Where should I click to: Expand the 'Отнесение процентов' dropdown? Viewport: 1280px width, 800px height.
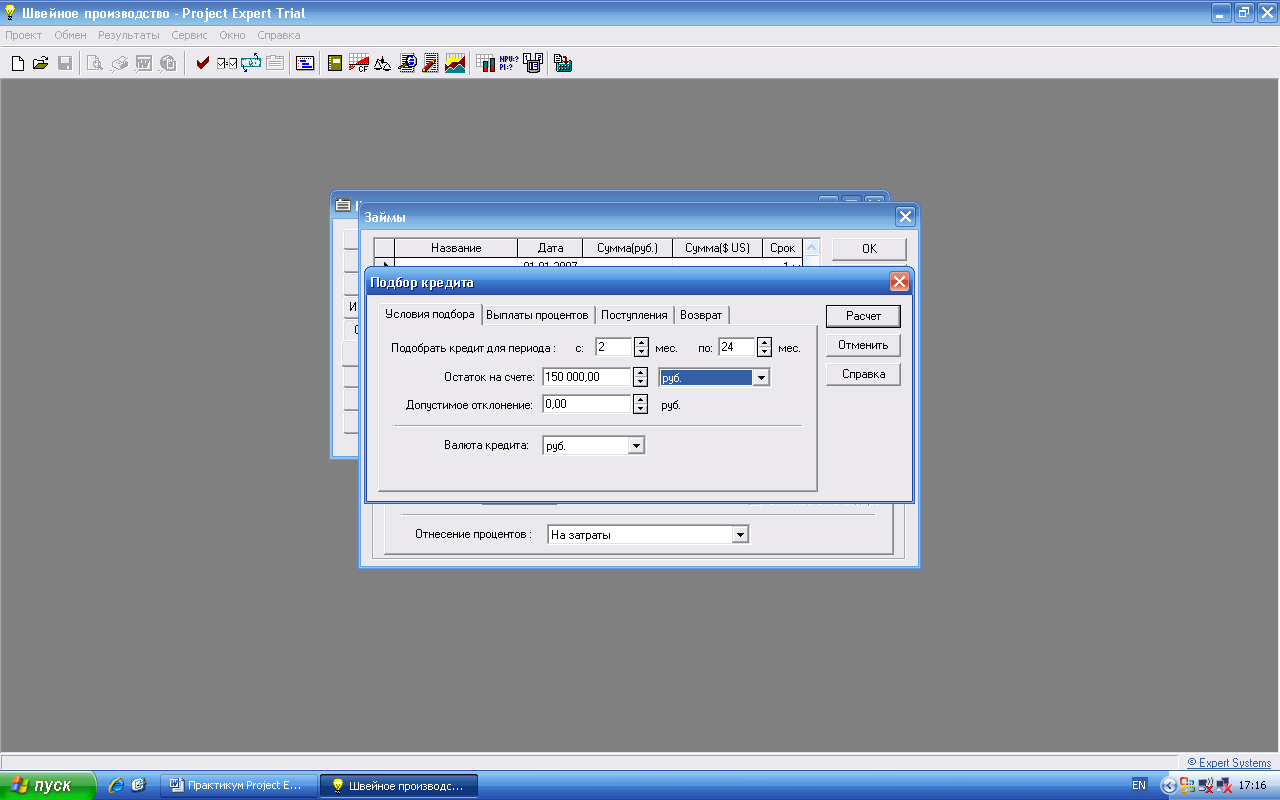[740, 535]
